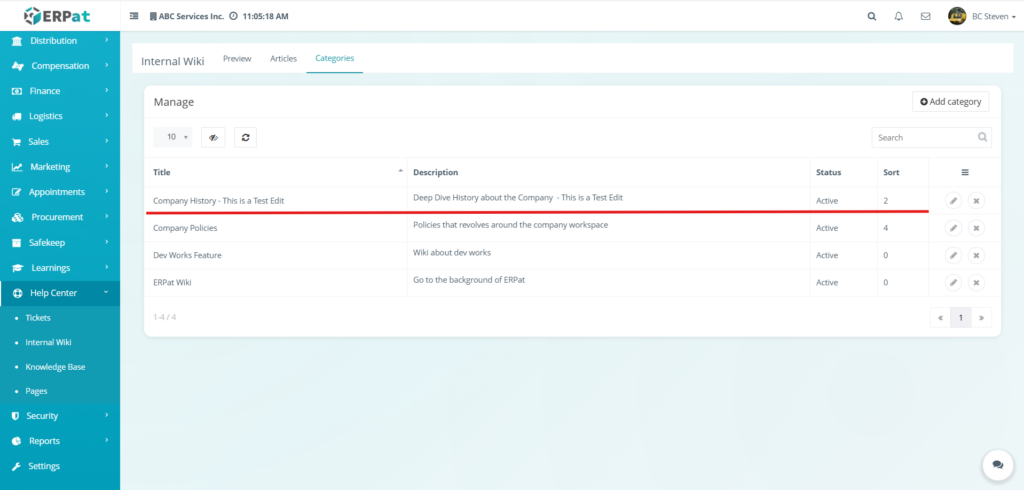This screenshot has width=1024, height=490.
Task: Click the refresh table icon button
Action: (245, 137)
